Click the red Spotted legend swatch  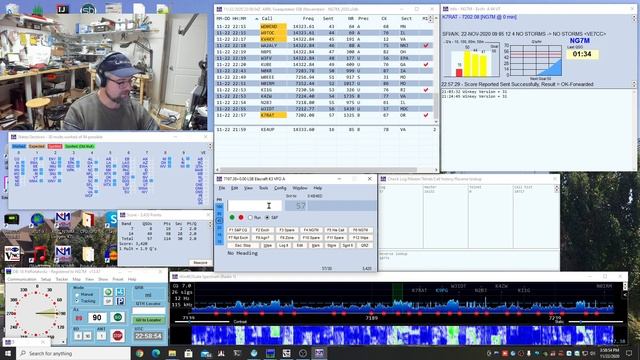coord(55,146)
